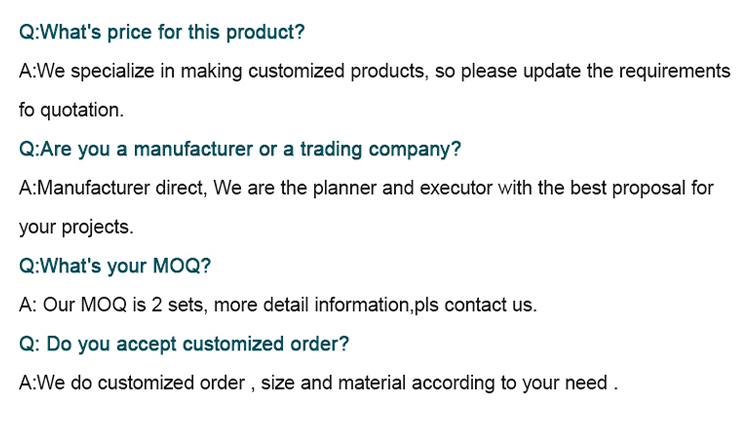
Task: Click the answer "Our MOQ is 2 sets"
Action: pyautogui.click(x=278, y=305)
